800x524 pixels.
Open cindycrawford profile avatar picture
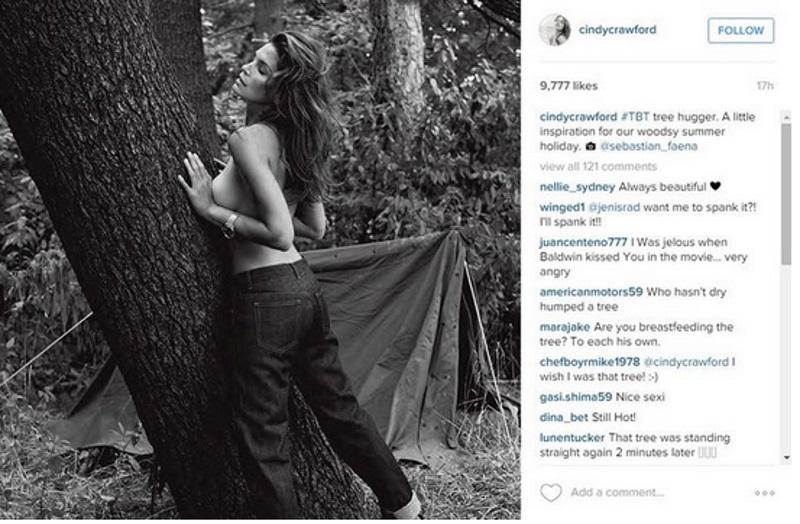pos(555,30)
